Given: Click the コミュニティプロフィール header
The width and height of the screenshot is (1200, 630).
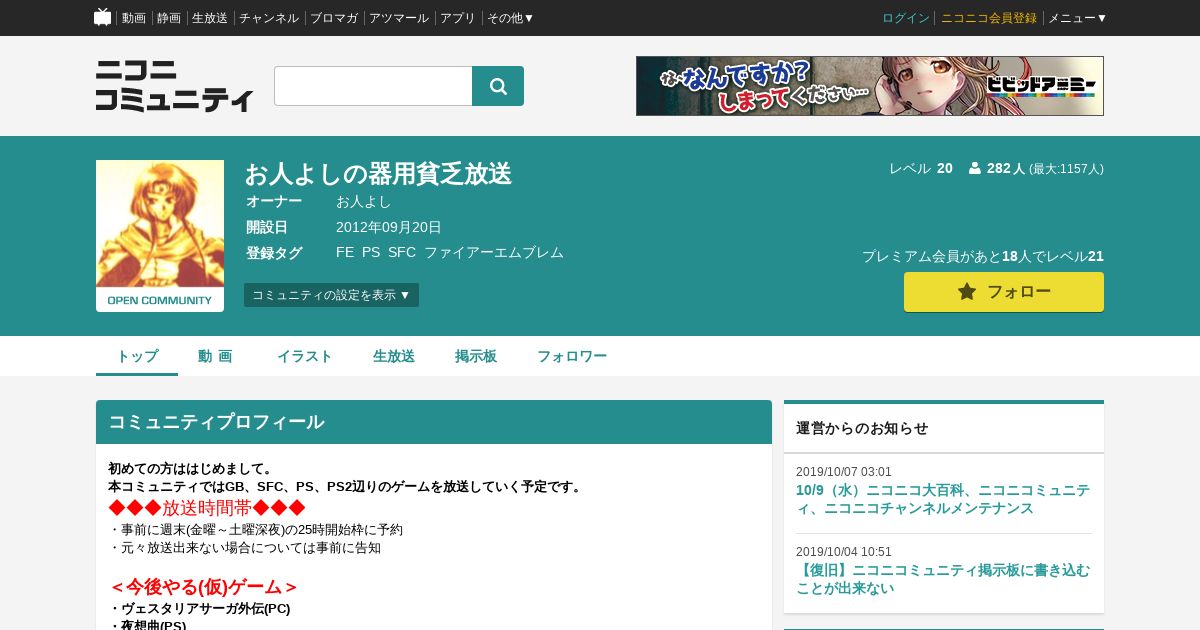Looking at the screenshot, I should [x=434, y=422].
